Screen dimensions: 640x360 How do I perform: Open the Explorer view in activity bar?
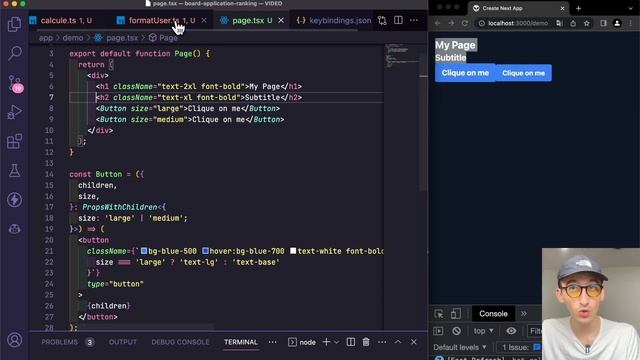(x=14, y=24)
